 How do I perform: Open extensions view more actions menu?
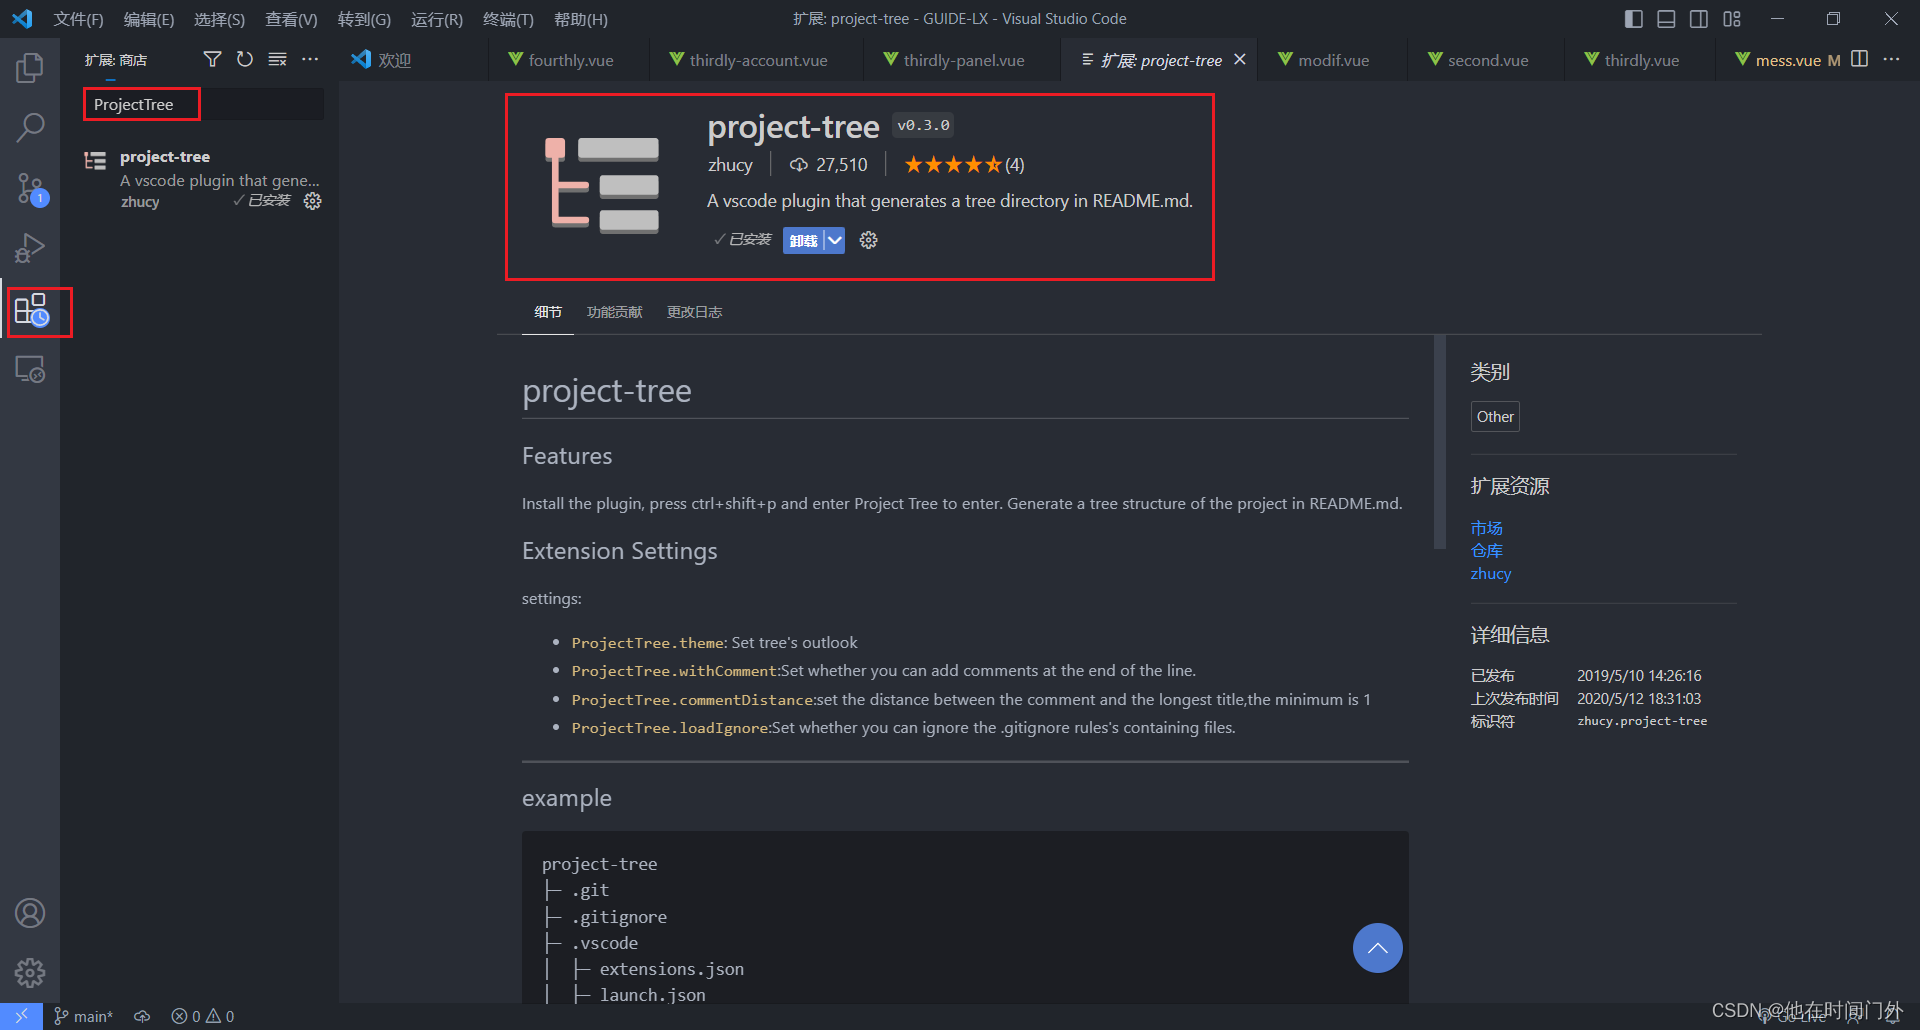coord(310,60)
